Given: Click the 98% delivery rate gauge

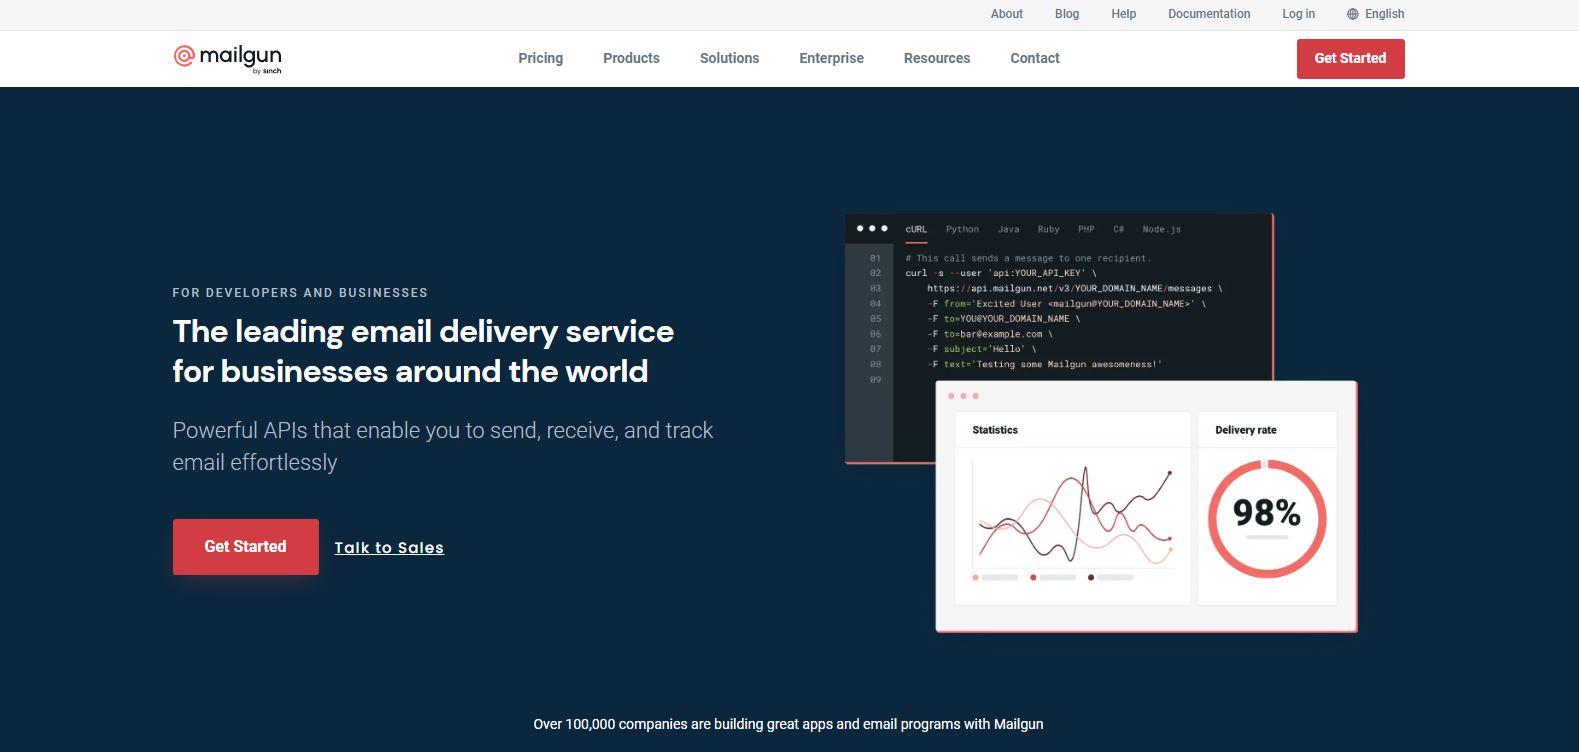Looking at the screenshot, I should click(x=1267, y=518).
